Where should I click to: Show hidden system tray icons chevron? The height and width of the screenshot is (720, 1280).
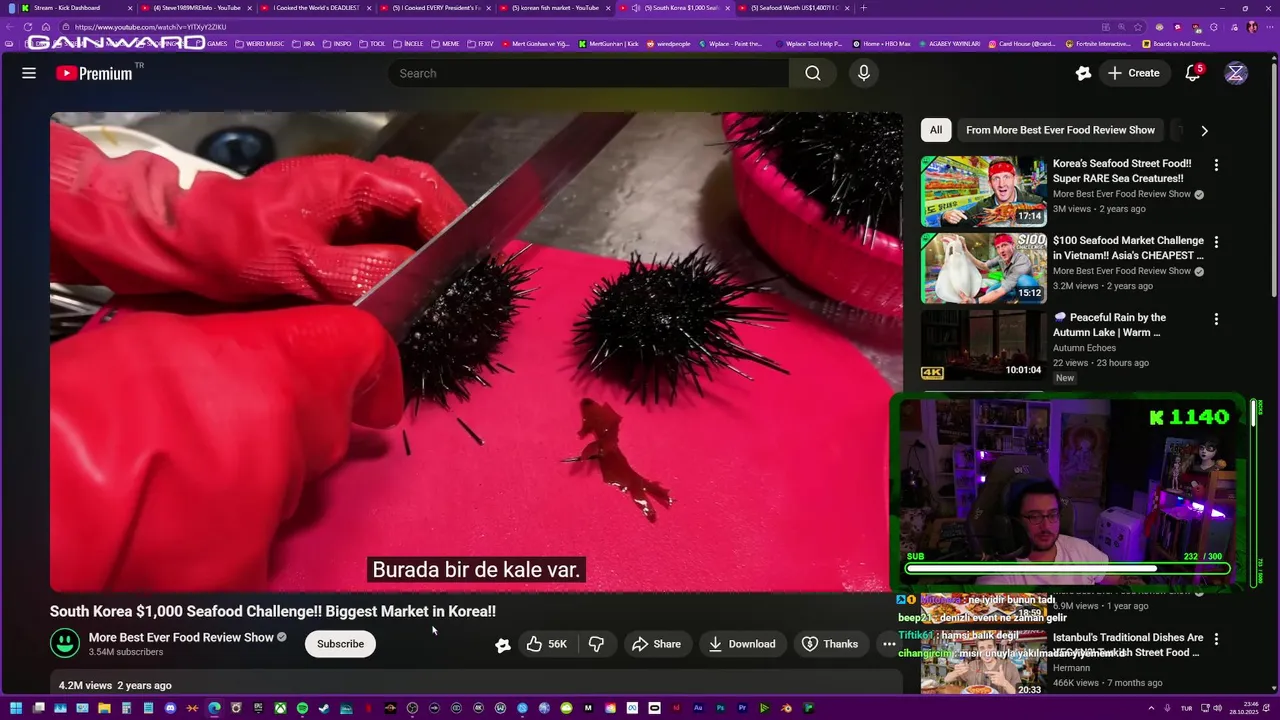[1151, 708]
